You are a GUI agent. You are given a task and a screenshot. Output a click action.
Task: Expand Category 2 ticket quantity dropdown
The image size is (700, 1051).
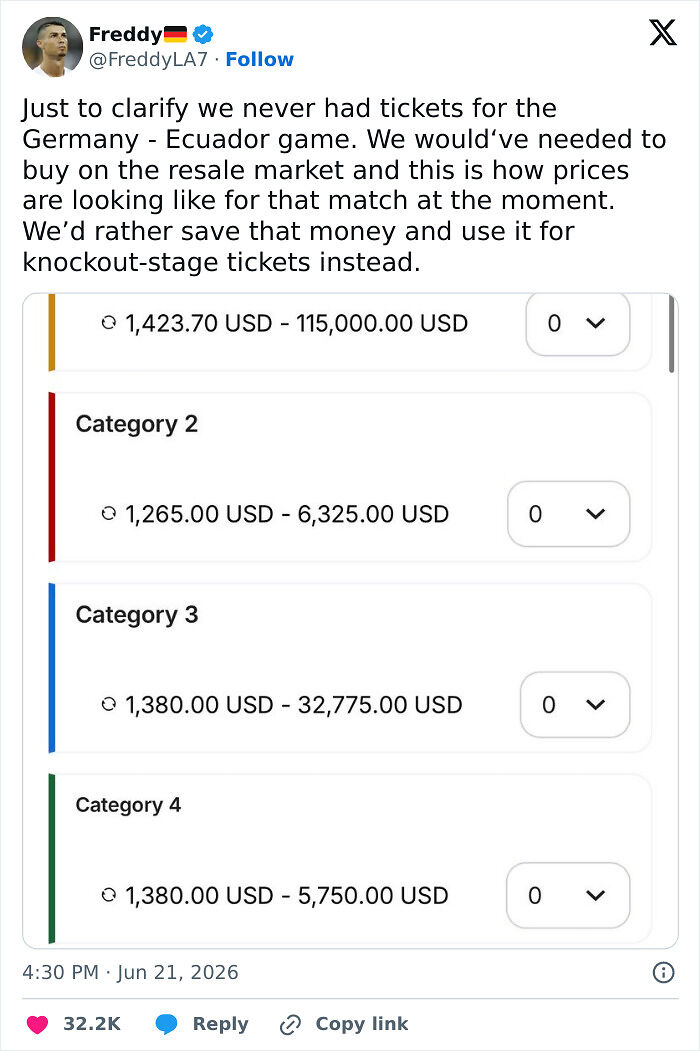[569, 514]
